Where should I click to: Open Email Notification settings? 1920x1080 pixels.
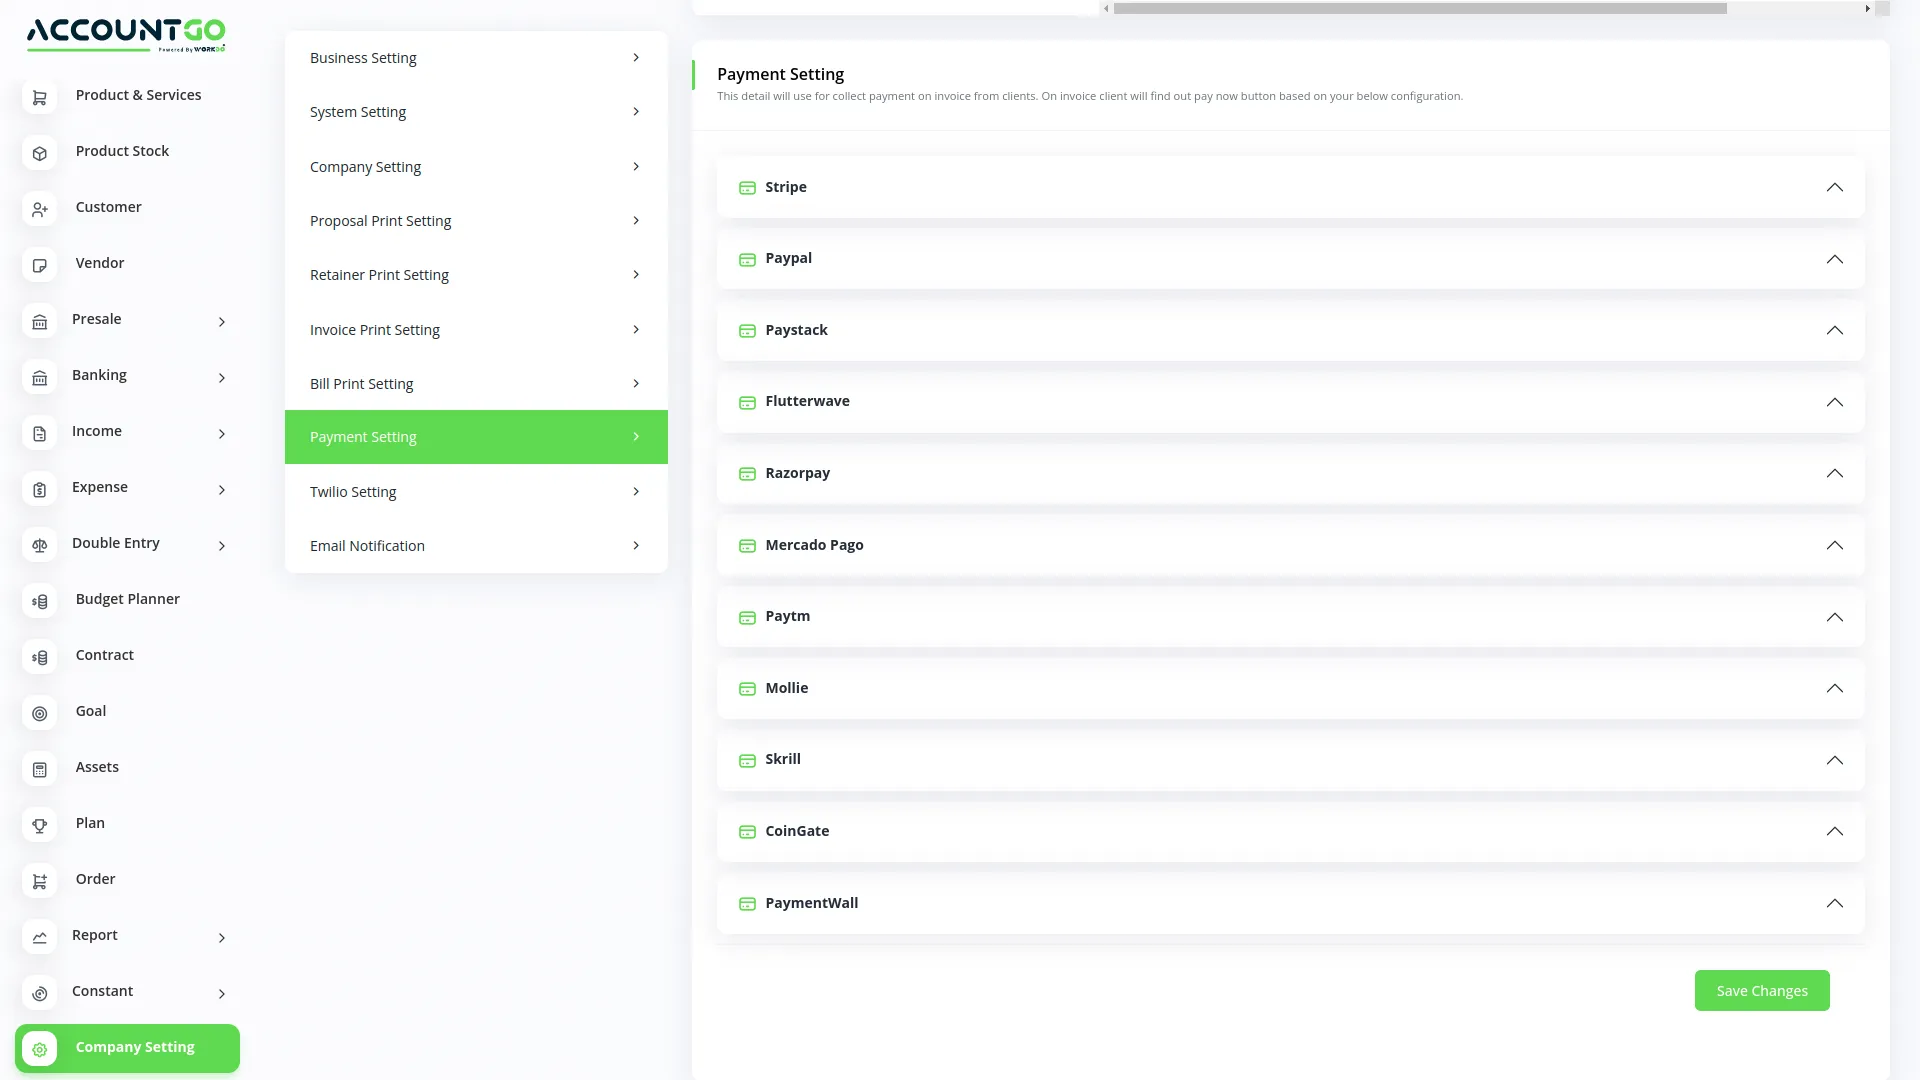tap(476, 545)
